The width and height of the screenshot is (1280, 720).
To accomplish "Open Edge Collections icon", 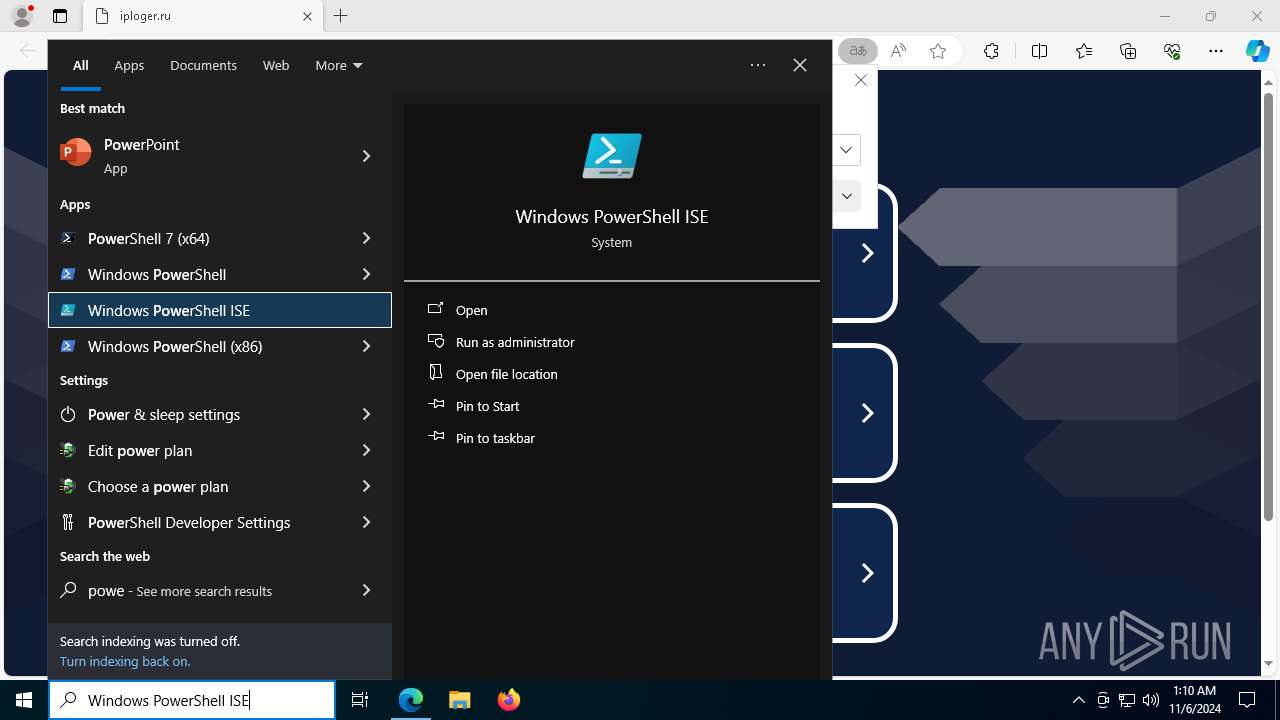I will (1128, 51).
